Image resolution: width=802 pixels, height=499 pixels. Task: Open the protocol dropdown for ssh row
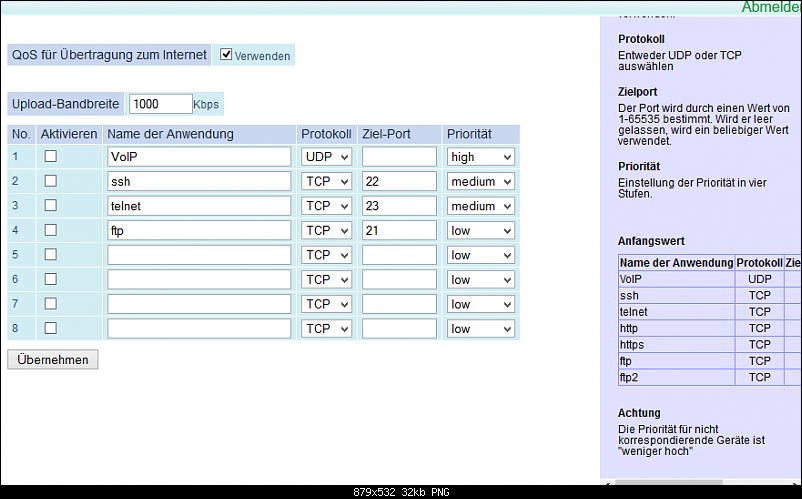tap(326, 182)
